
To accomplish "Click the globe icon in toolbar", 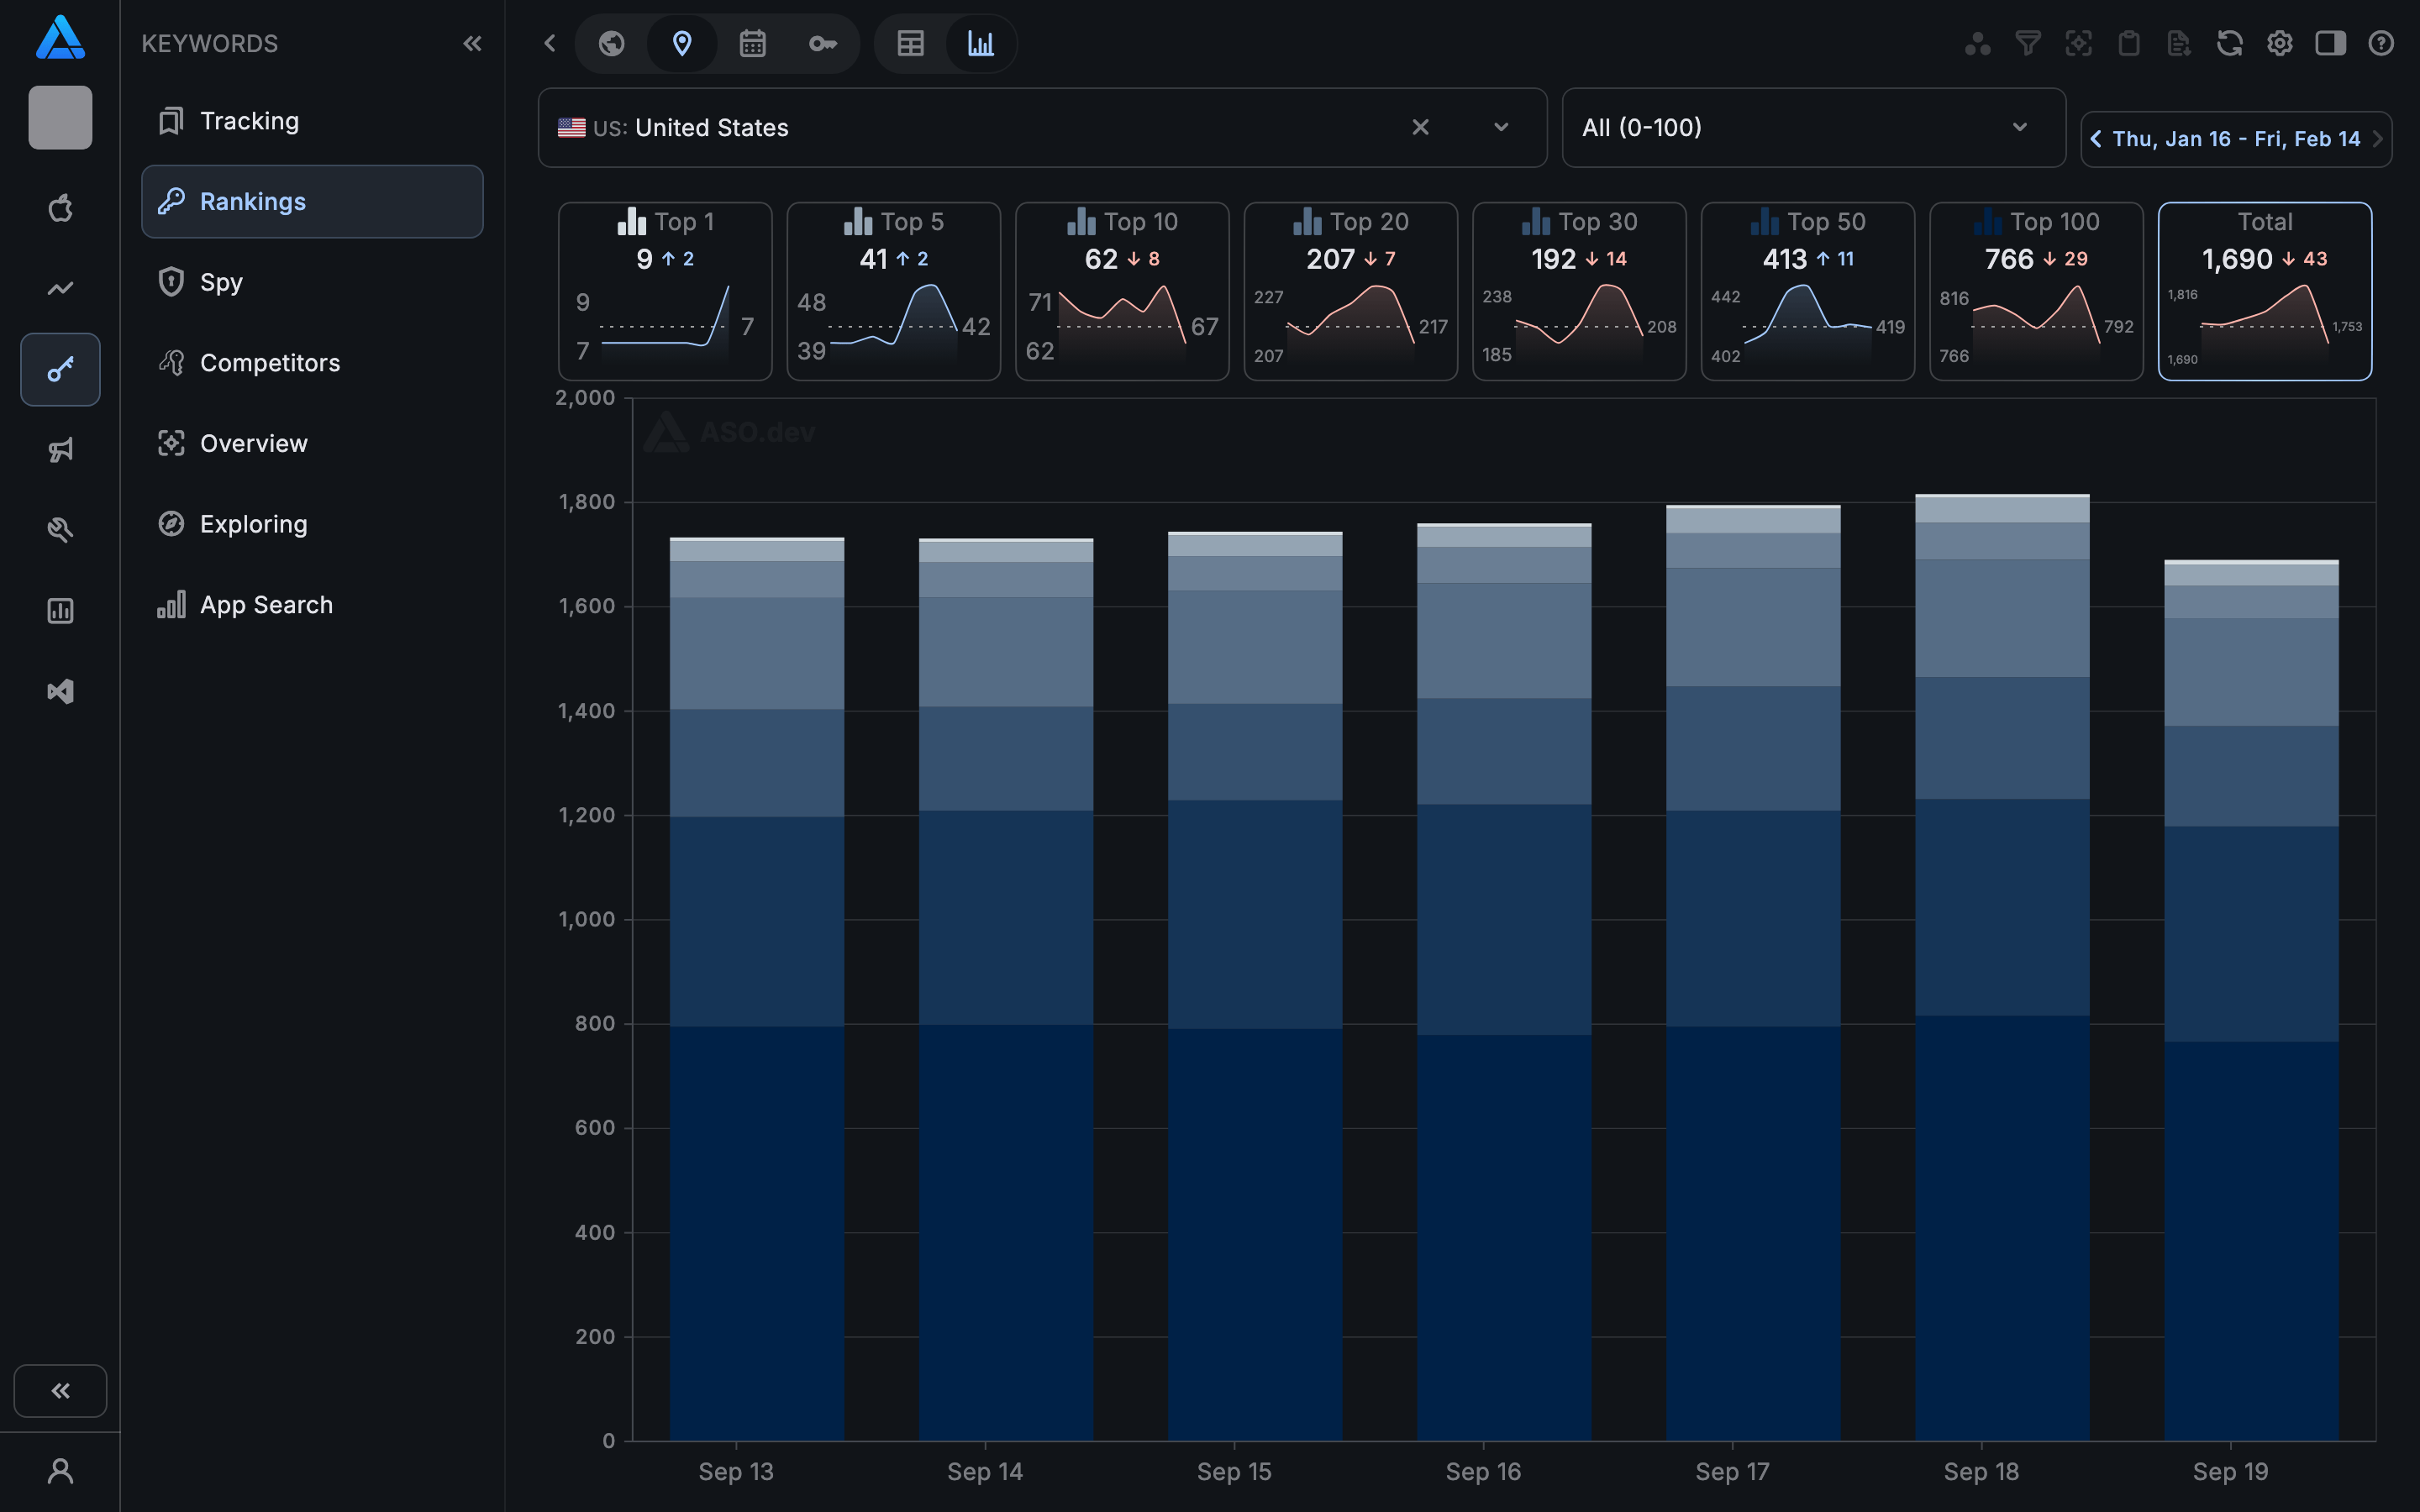I will click(x=611, y=43).
